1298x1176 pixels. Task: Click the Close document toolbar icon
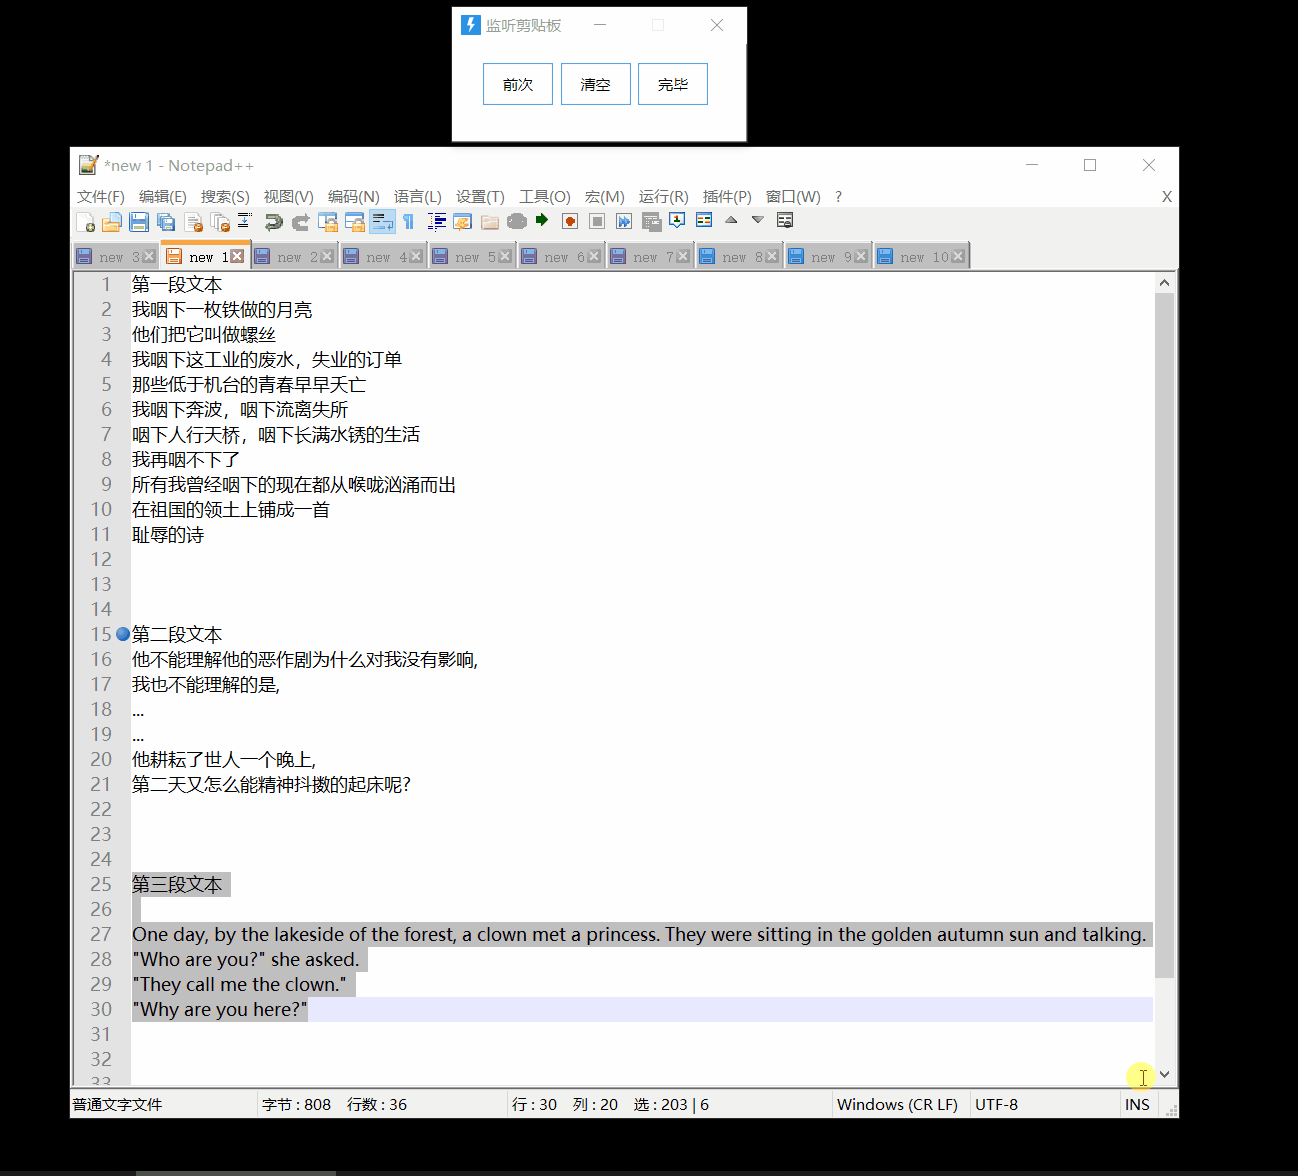(193, 221)
